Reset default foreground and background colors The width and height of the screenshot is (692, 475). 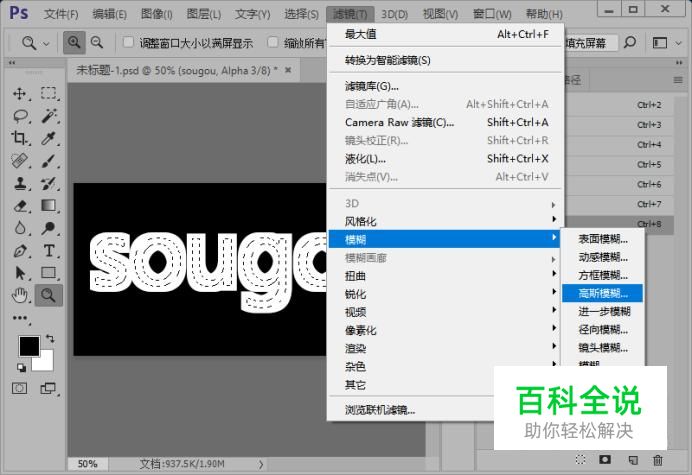21,367
